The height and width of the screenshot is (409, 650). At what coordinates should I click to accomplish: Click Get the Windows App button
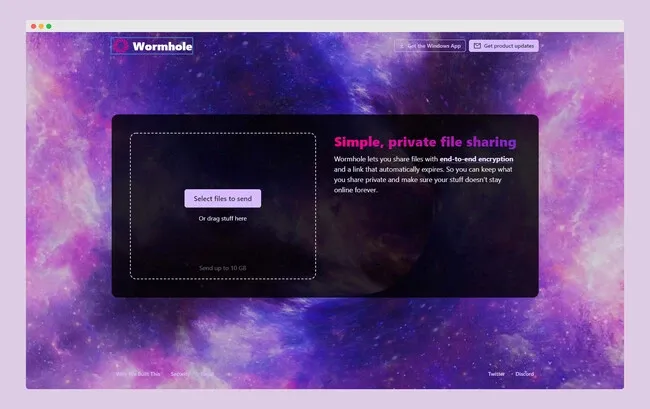click(429, 46)
